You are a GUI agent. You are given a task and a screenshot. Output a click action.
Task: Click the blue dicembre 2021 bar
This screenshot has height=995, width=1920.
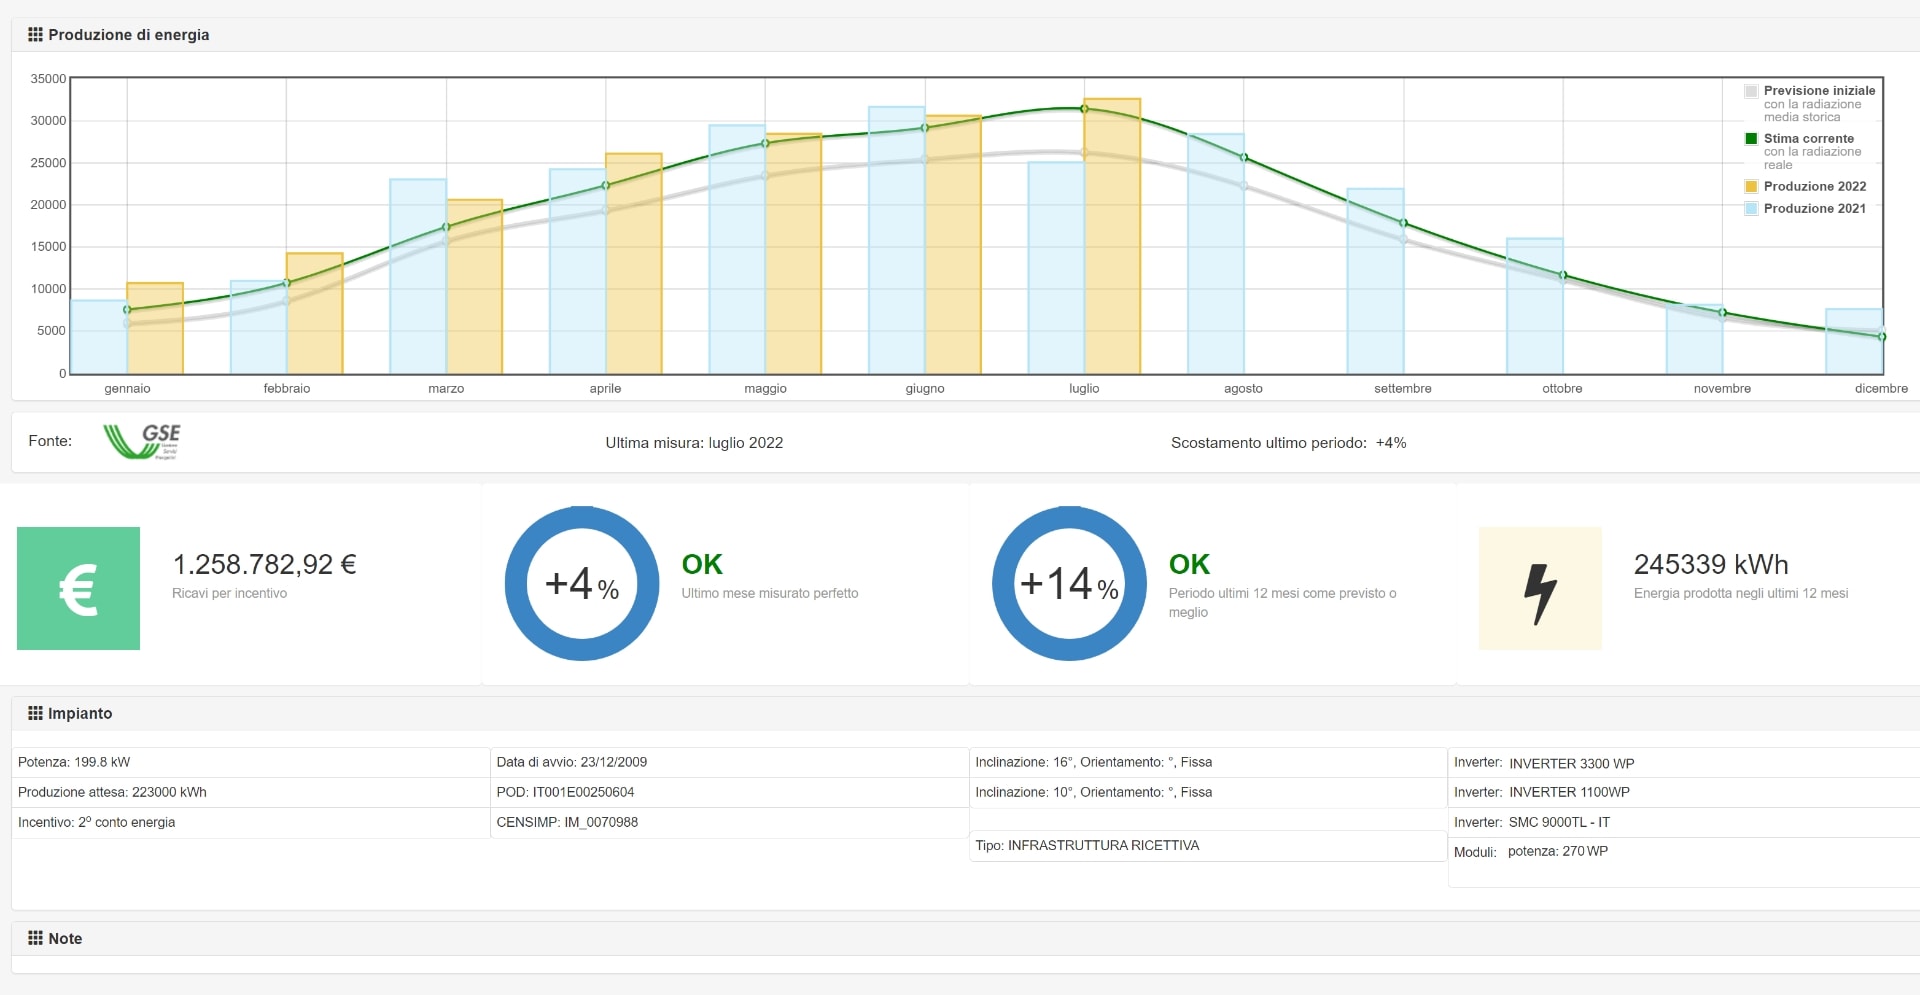(1854, 341)
